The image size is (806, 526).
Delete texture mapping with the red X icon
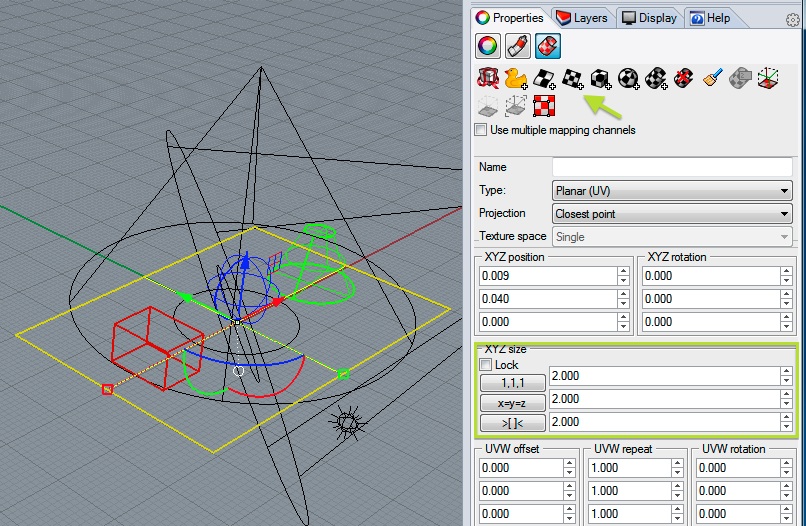pos(684,78)
